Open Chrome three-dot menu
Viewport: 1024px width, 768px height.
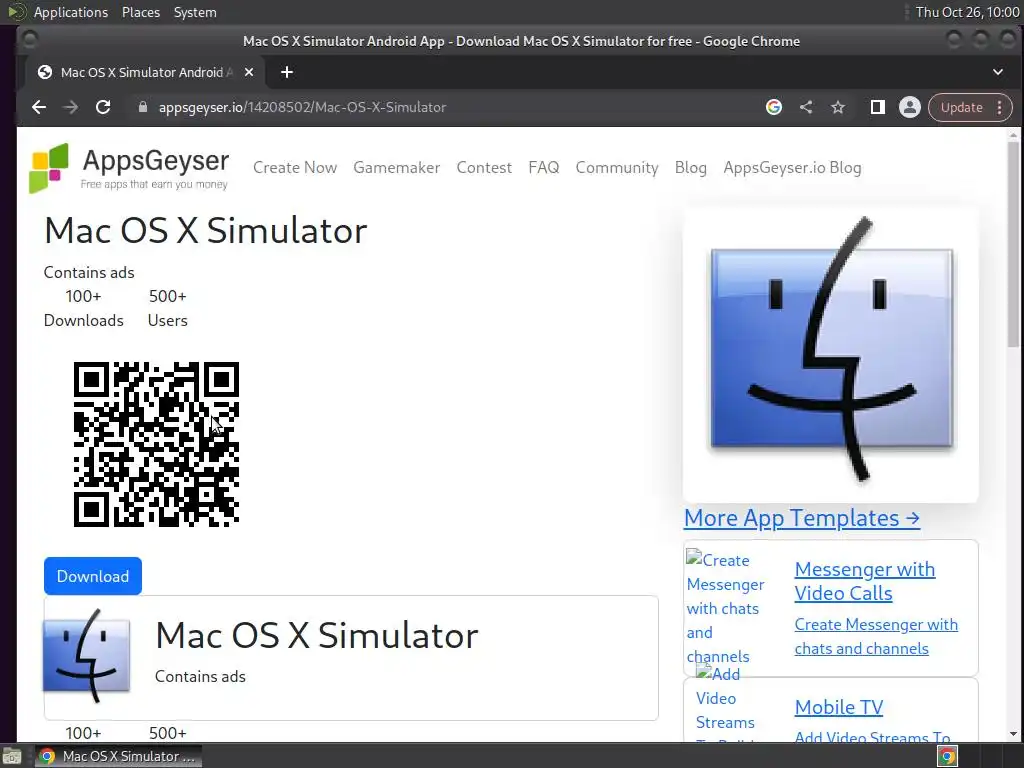click(1000, 107)
